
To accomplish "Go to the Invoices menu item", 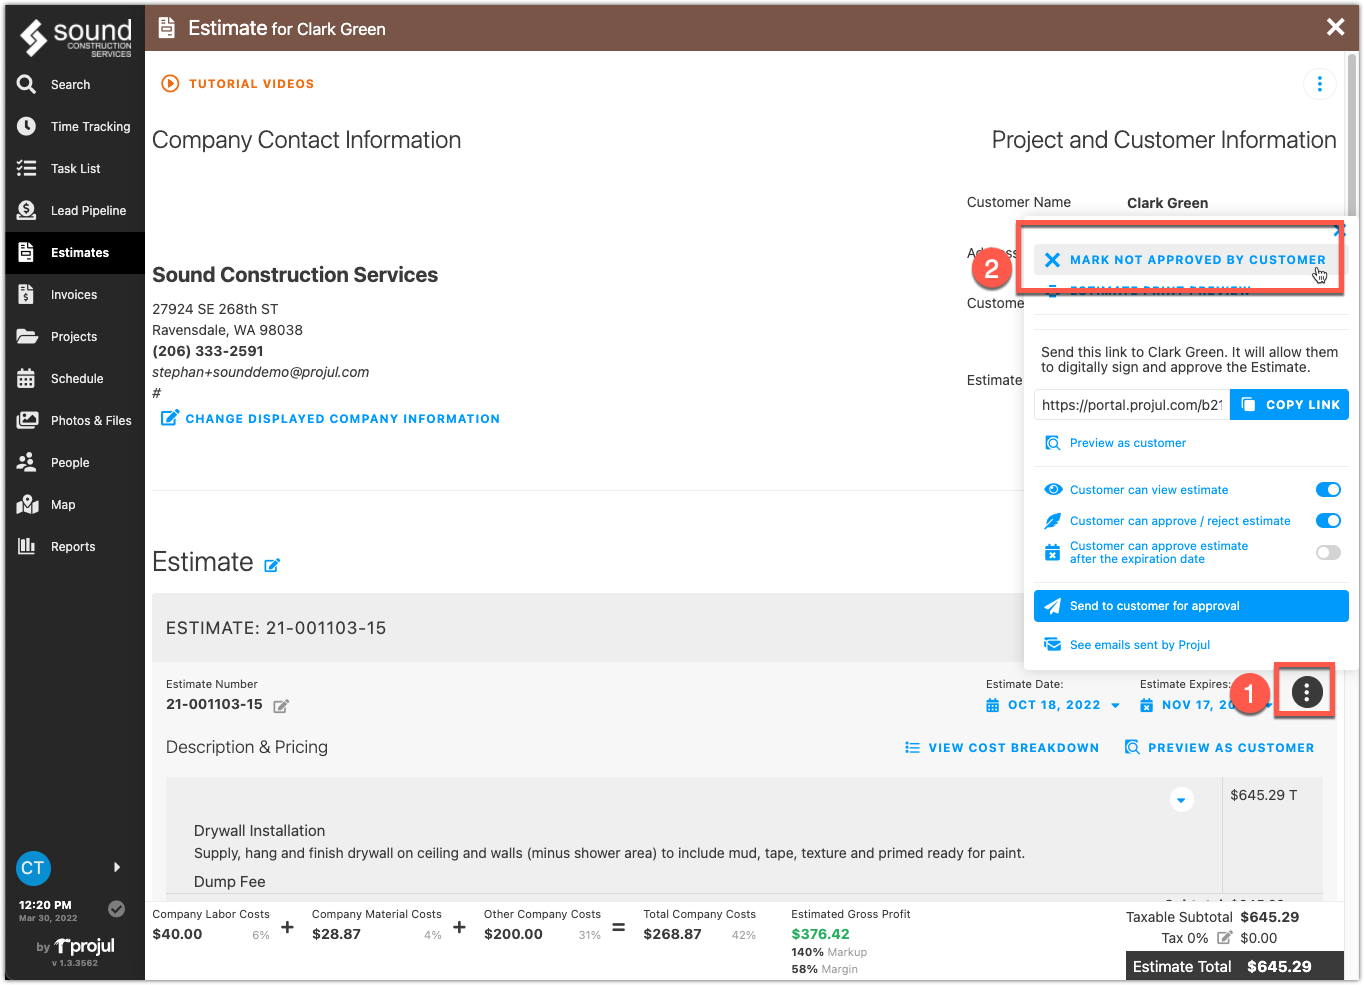I will click(75, 294).
